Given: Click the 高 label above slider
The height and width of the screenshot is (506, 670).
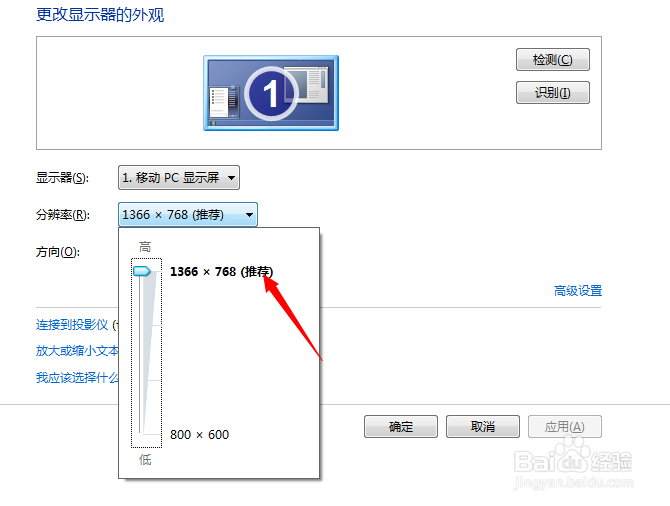Looking at the screenshot, I should pos(145,247).
